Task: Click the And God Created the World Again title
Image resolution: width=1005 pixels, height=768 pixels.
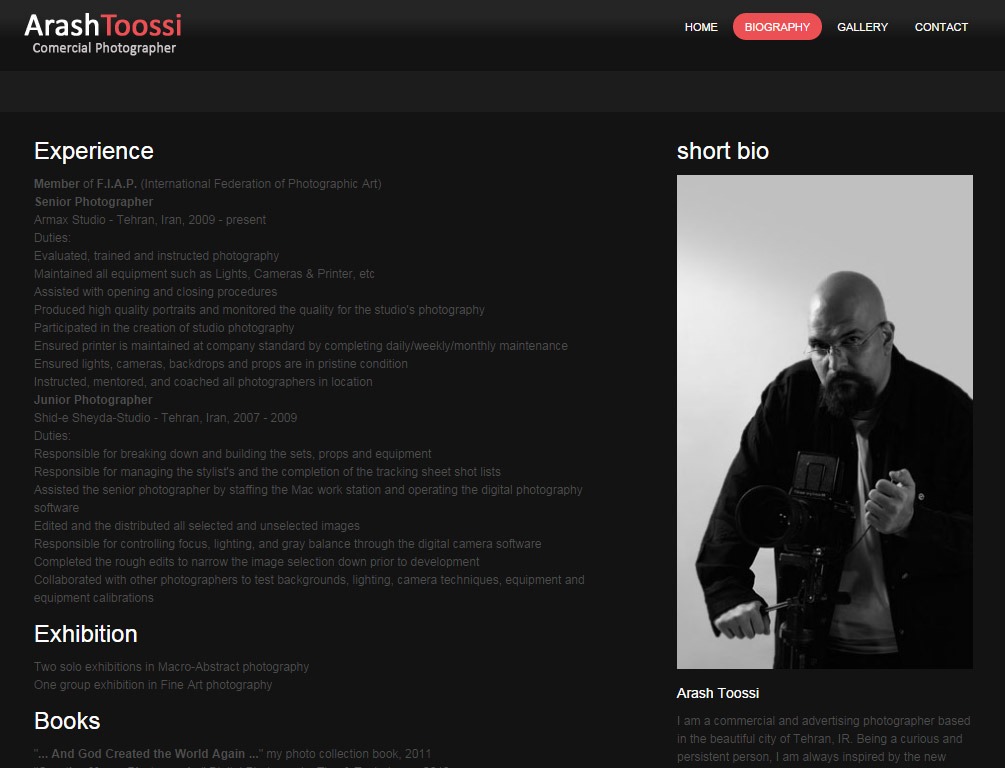Action: pyautogui.click(x=148, y=754)
